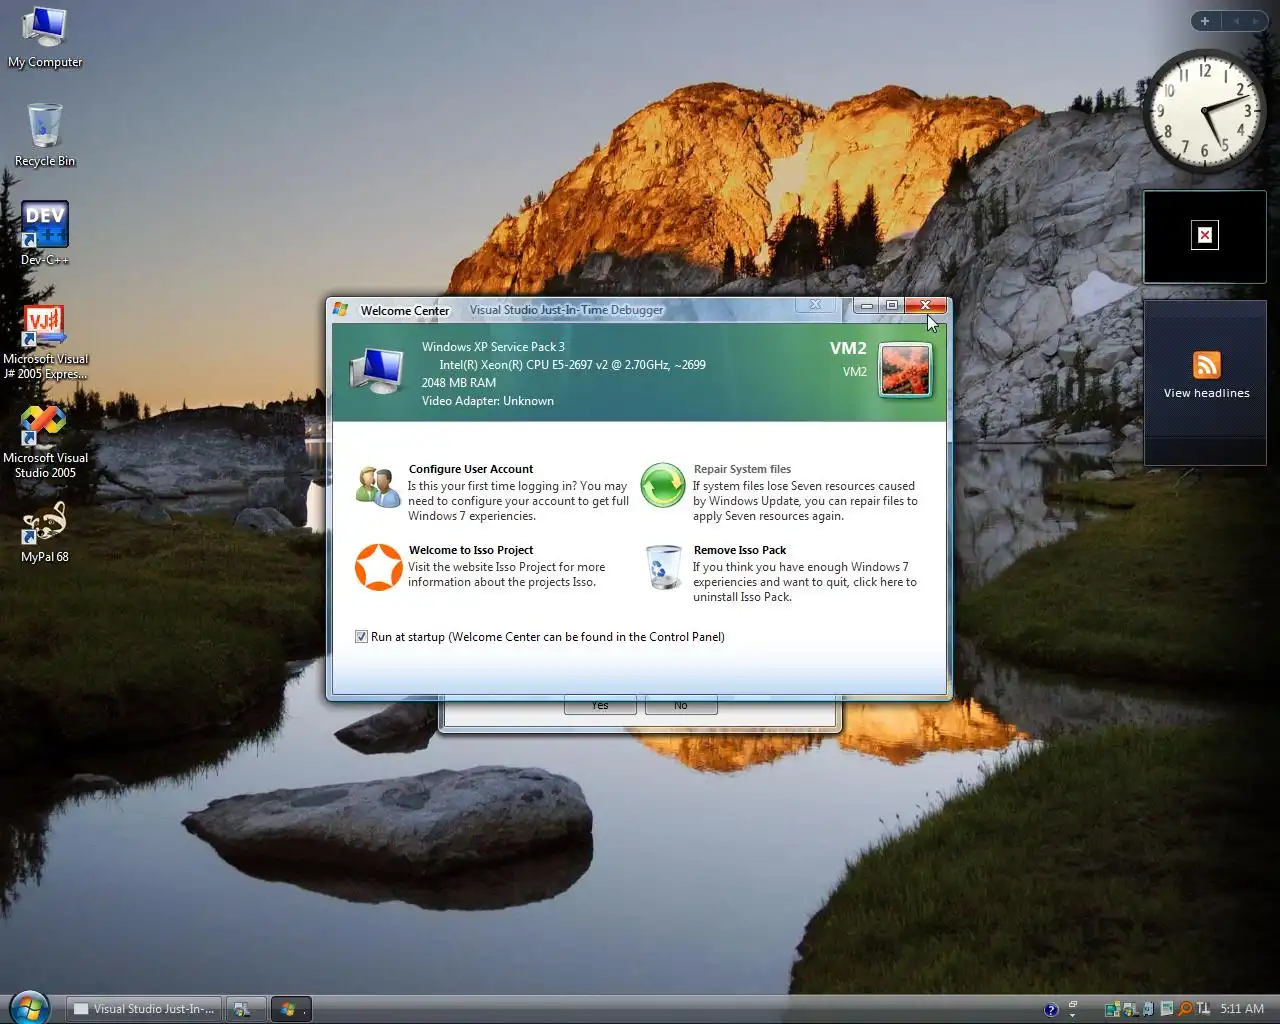Click the sidebar next page arrow
1280x1024 pixels.
[x=1256, y=21]
